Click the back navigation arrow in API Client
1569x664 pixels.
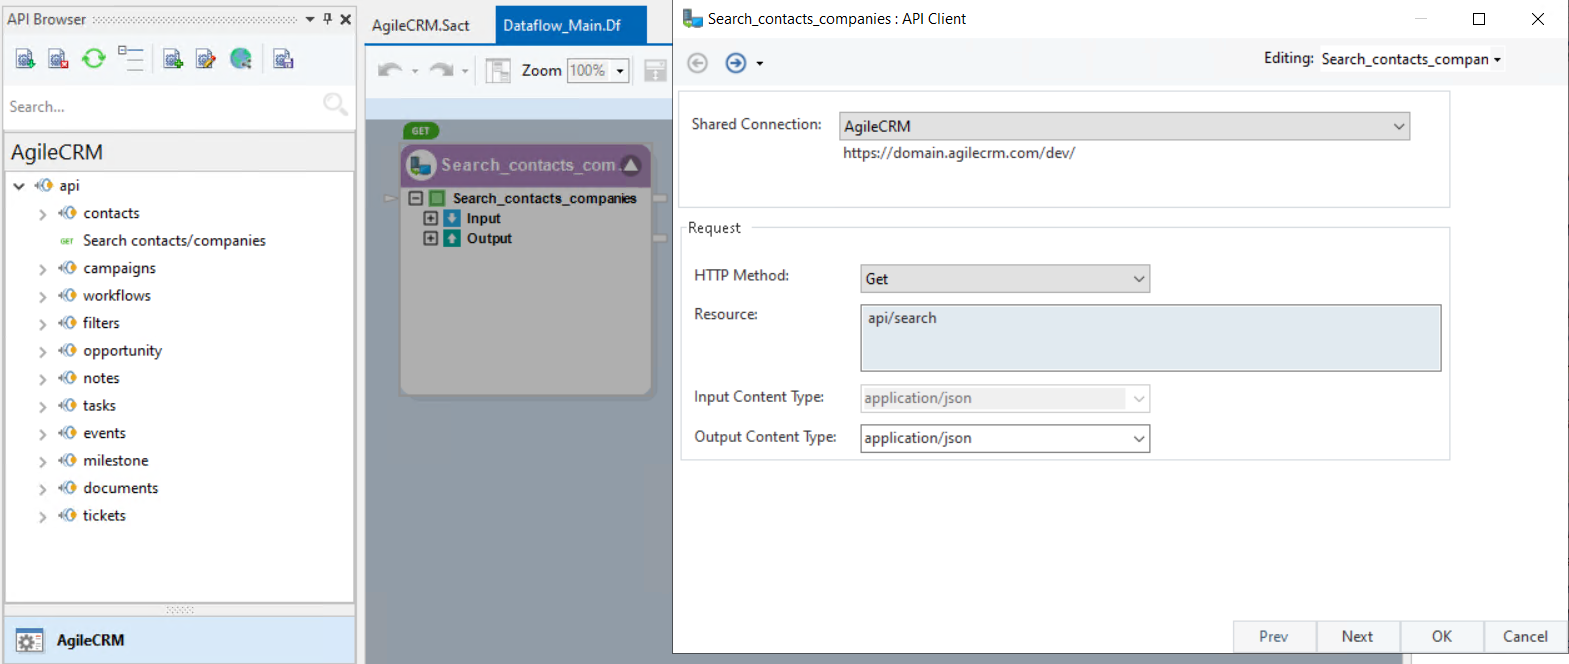697,63
